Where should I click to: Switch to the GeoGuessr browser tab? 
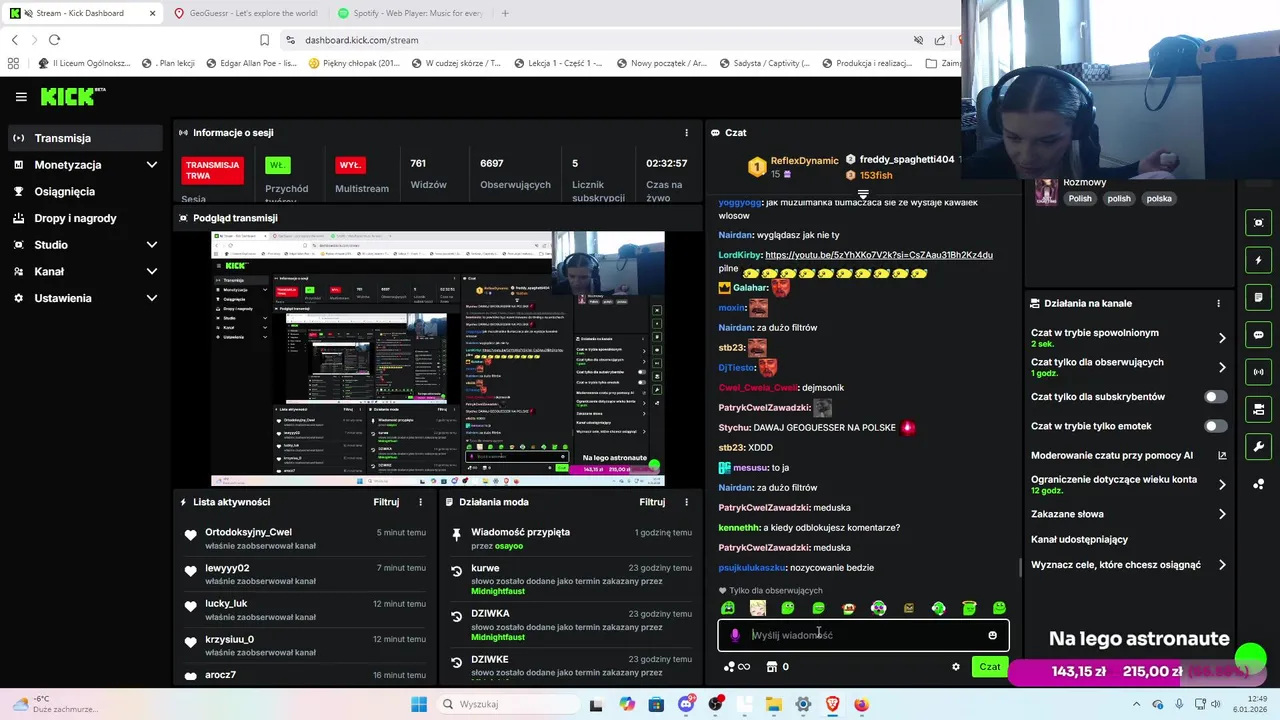[245, 13]
